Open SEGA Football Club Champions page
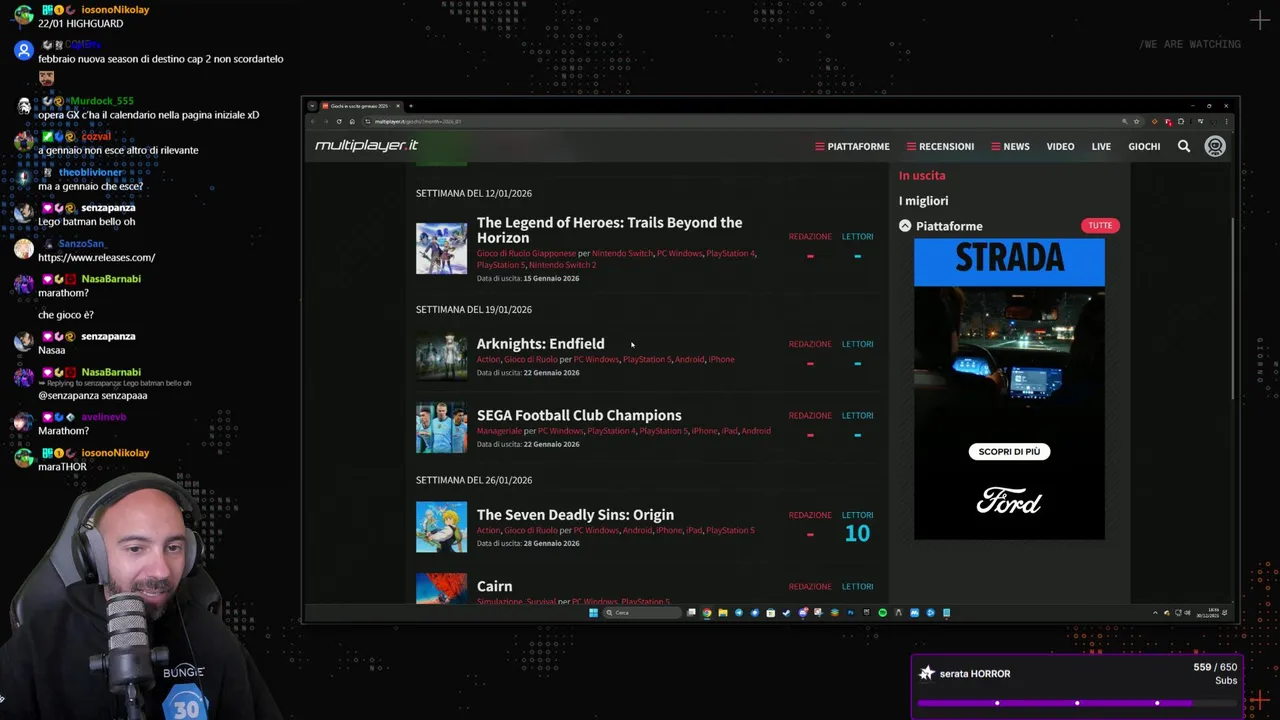This screenshot has width=1280, height=720. (579, 415)
